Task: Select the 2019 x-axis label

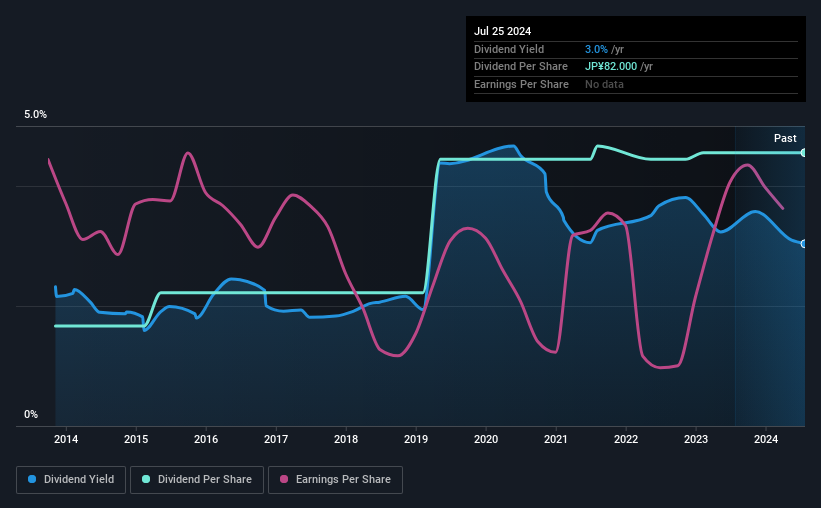Action: click(x=416, y=439)
